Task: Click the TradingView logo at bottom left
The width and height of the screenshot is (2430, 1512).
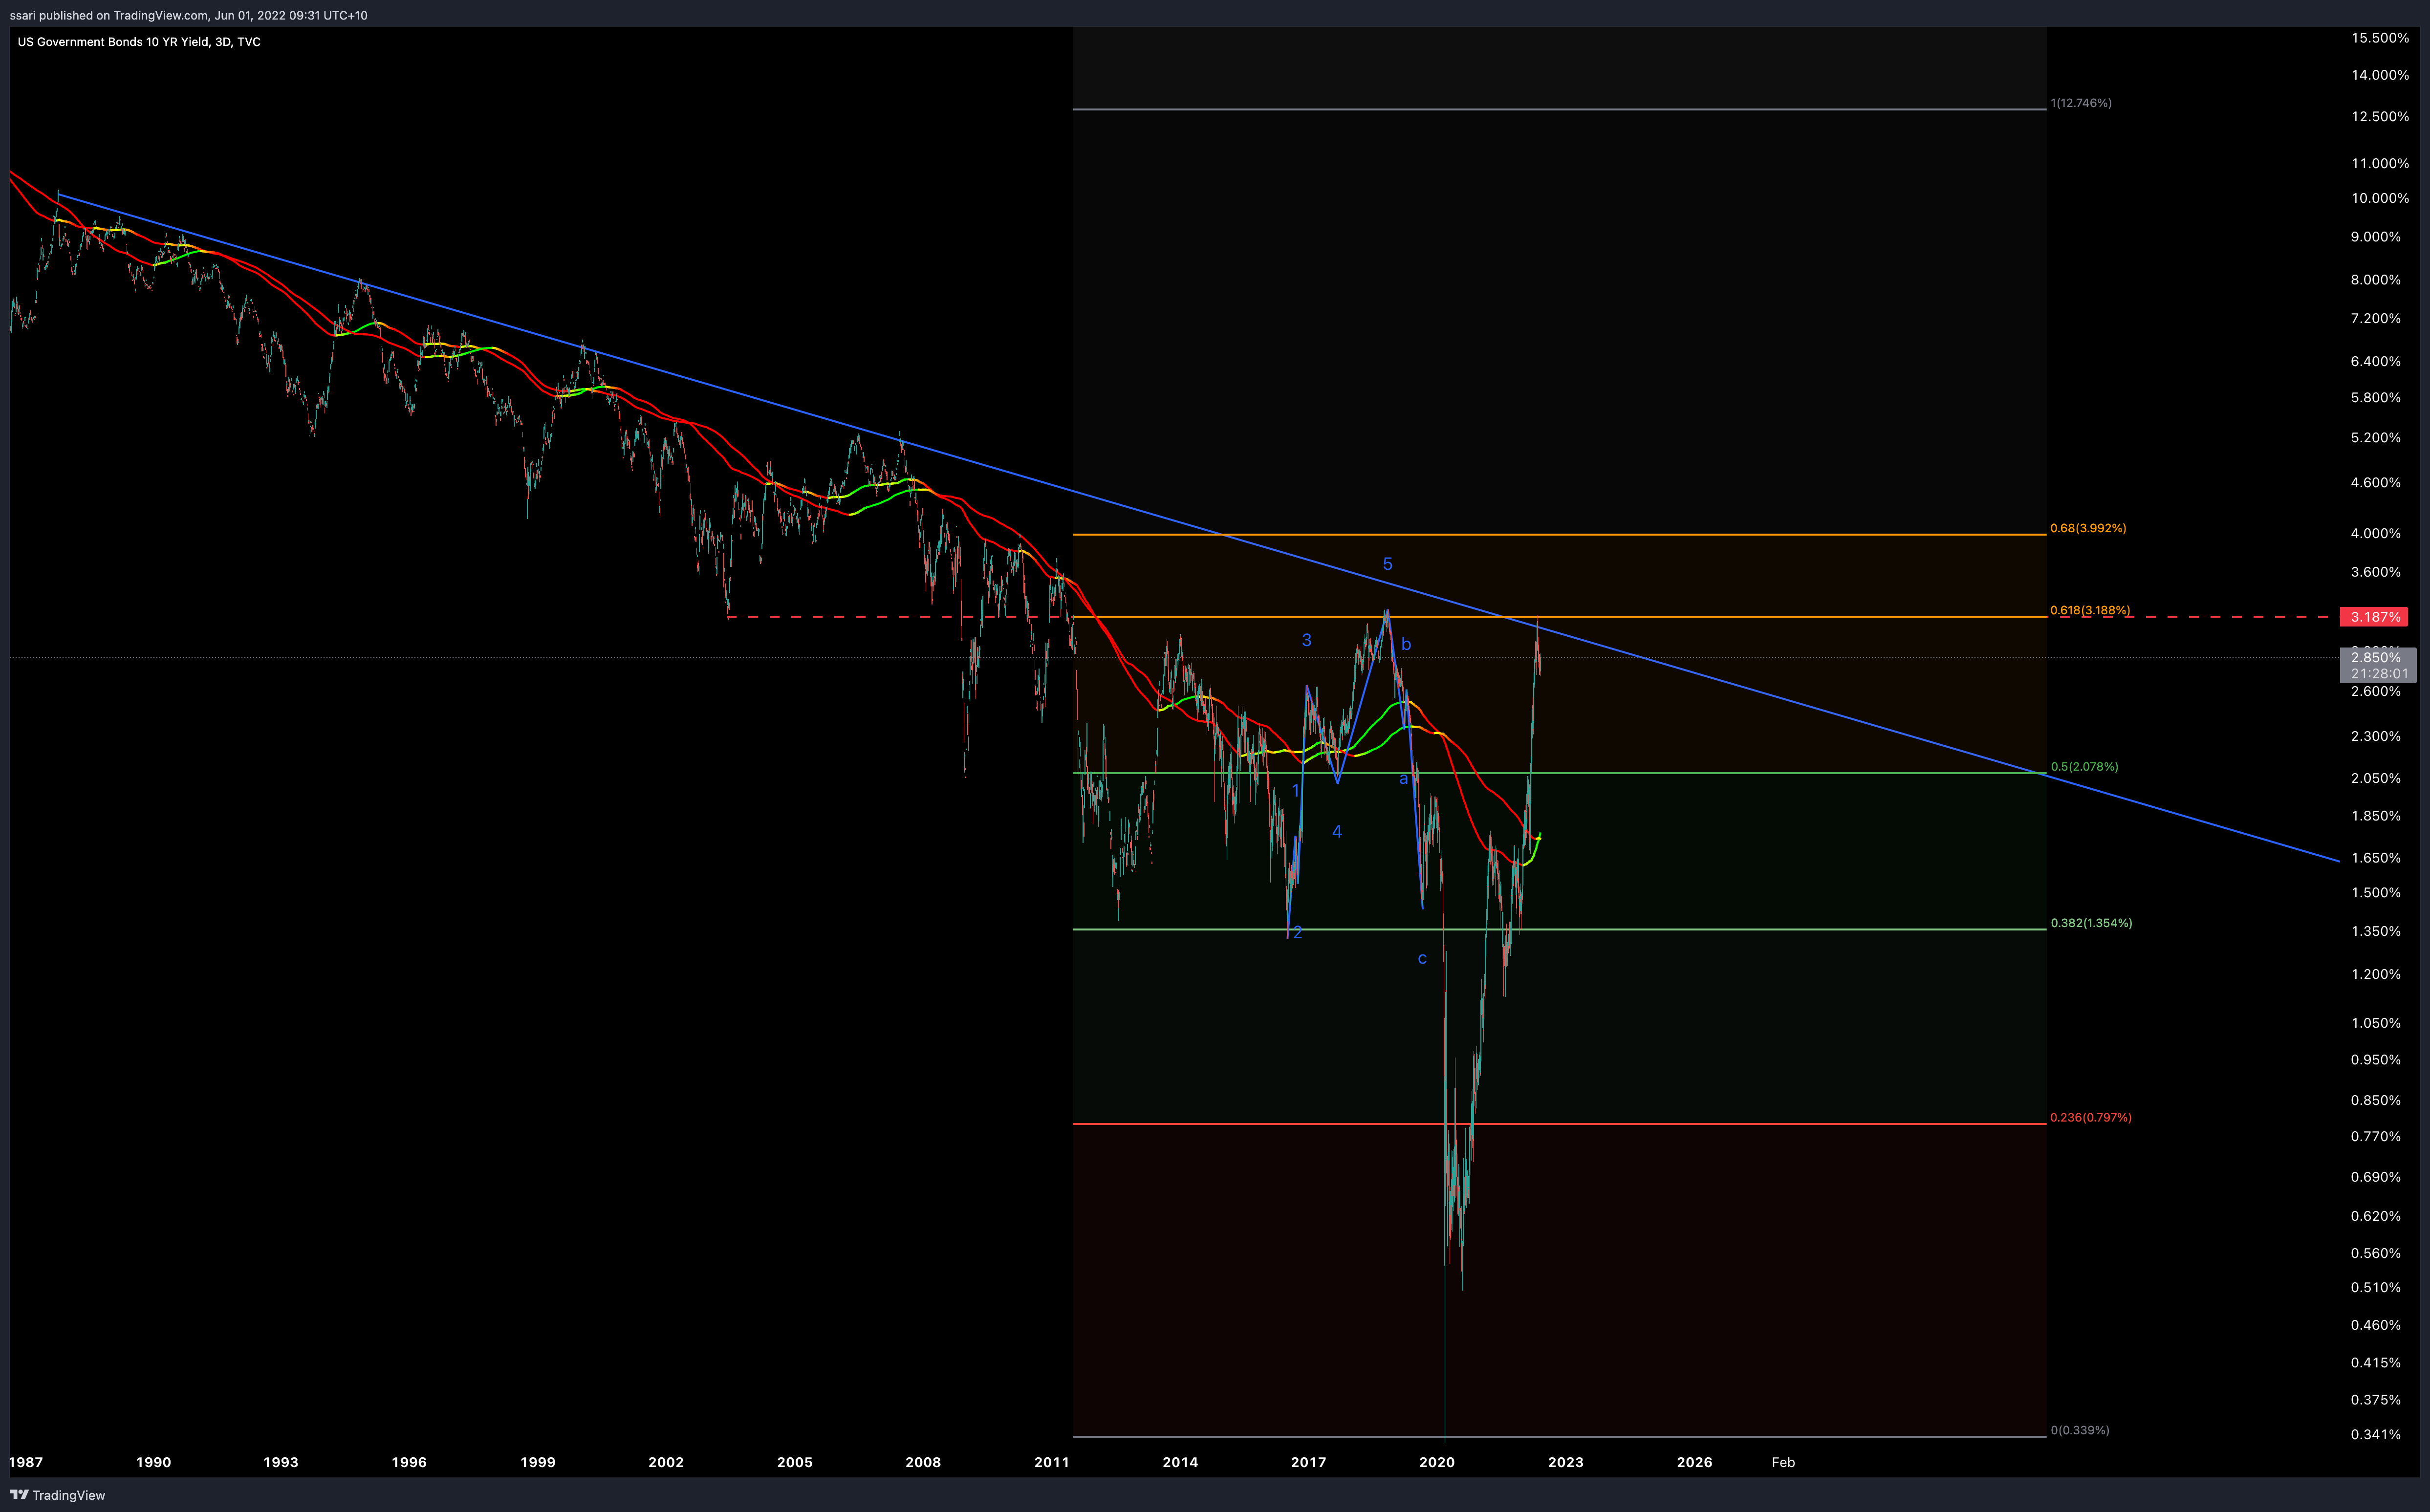Action: click(x=57, y=1495)
